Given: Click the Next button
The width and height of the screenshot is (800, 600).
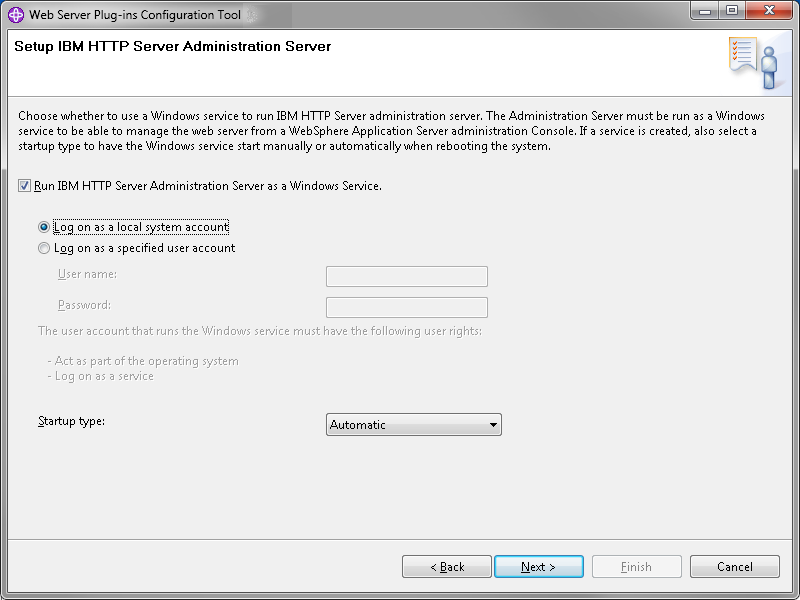Looking at the screenshot, I should pyautogui.click(x=539, y=566).
